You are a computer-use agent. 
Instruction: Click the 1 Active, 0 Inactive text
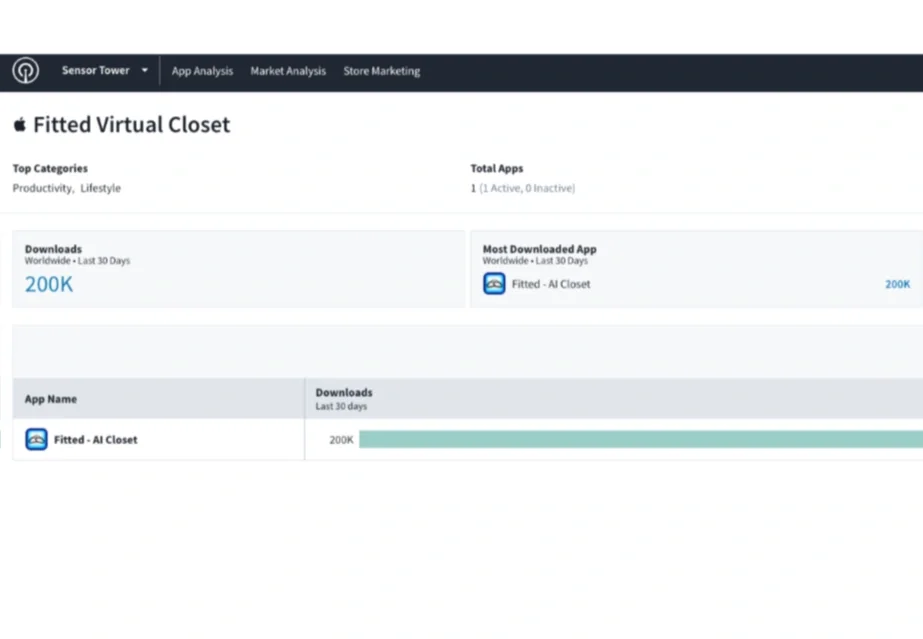(x=527, y=188)
